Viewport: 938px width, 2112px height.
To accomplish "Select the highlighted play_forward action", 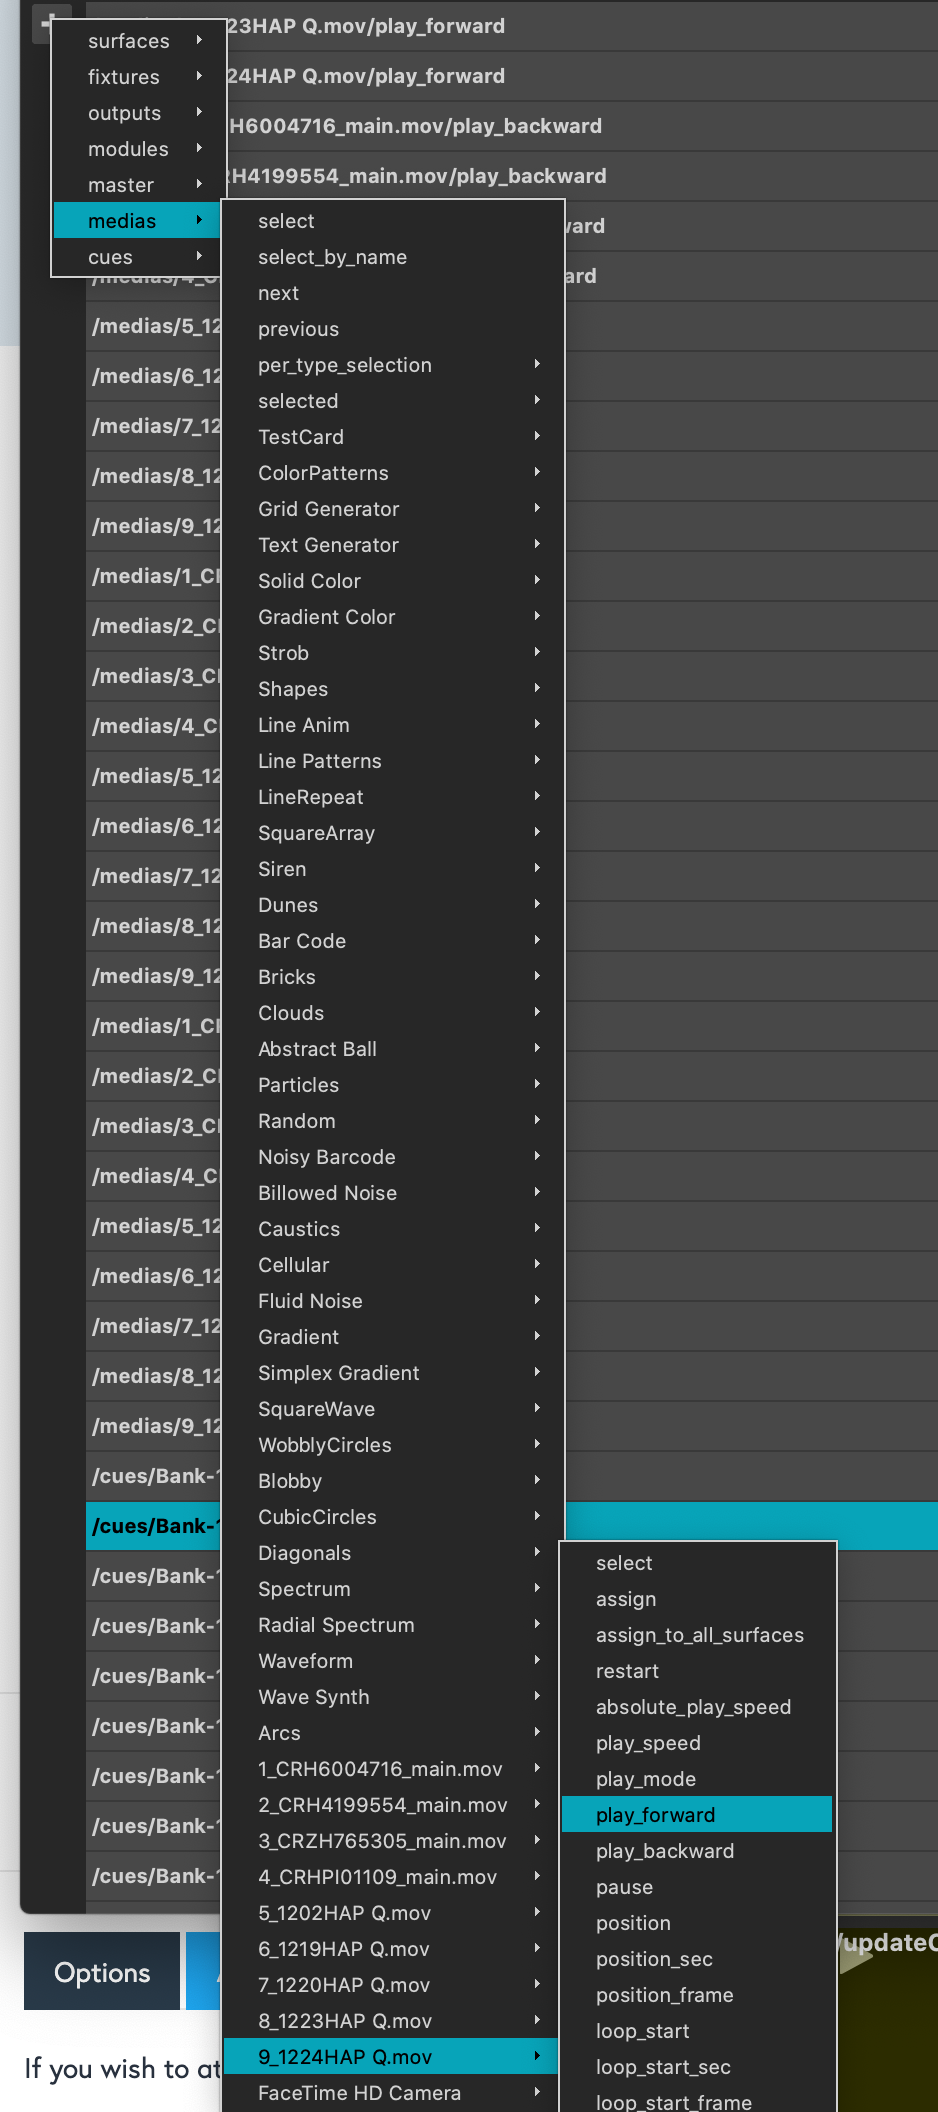I will pos(697,1815).
